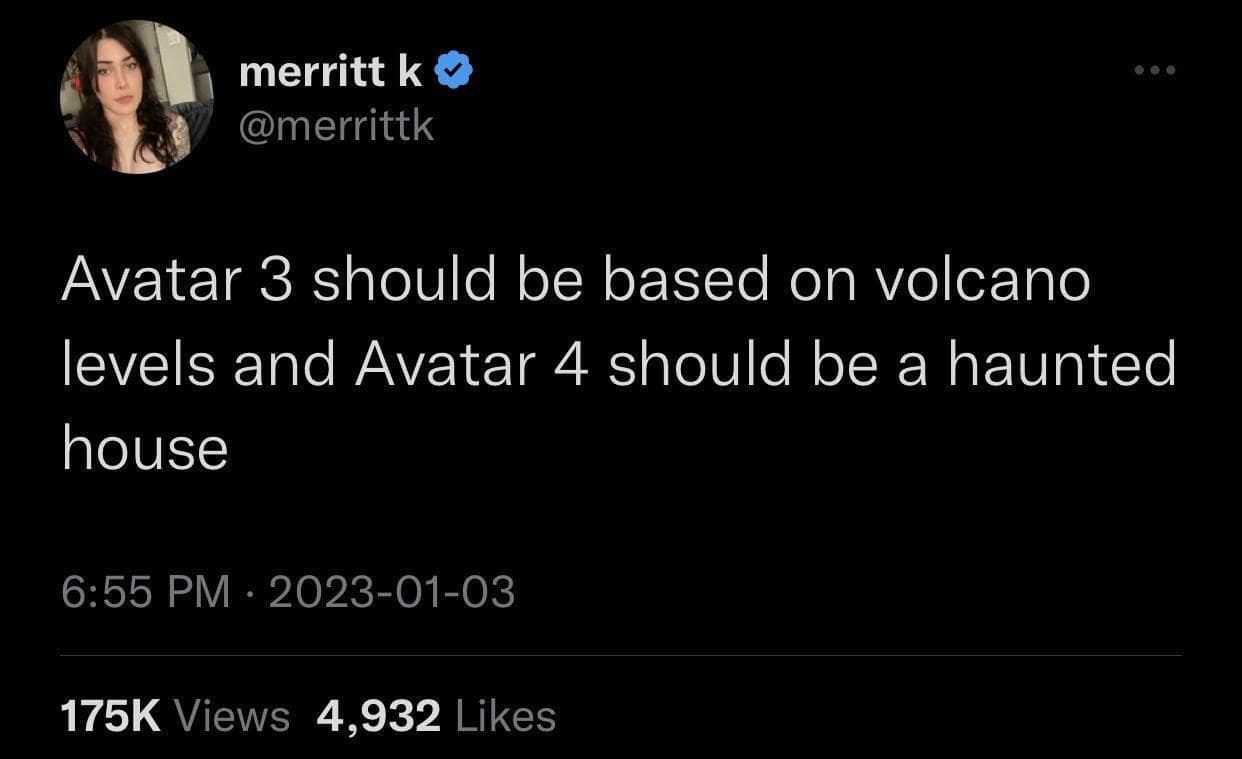Click the divider line above engagement stats
Screen dimensions: 1242x759
coord(620,652)
